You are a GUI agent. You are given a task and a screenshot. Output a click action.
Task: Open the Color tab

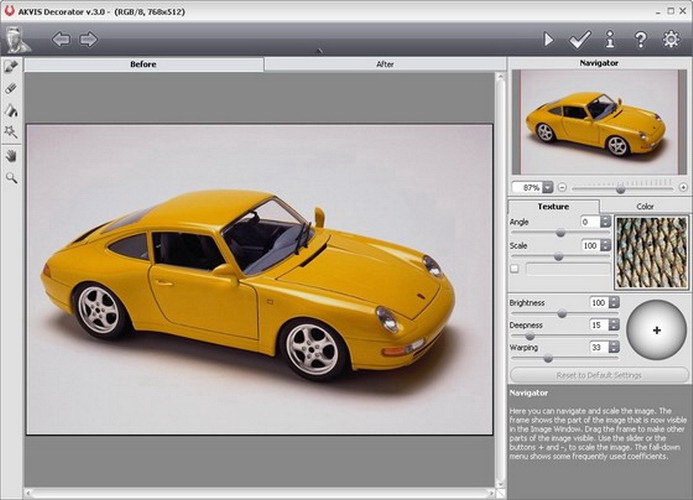[x=645, y=206]
